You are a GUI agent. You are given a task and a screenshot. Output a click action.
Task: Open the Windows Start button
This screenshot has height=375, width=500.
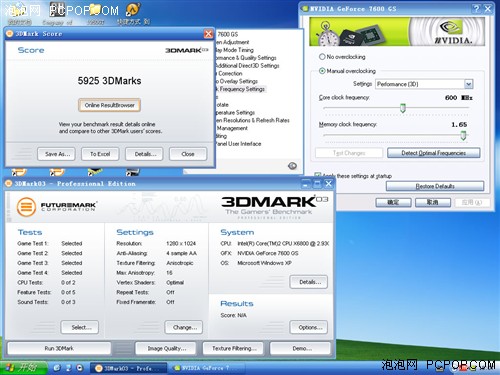click(x=23, y=367)
